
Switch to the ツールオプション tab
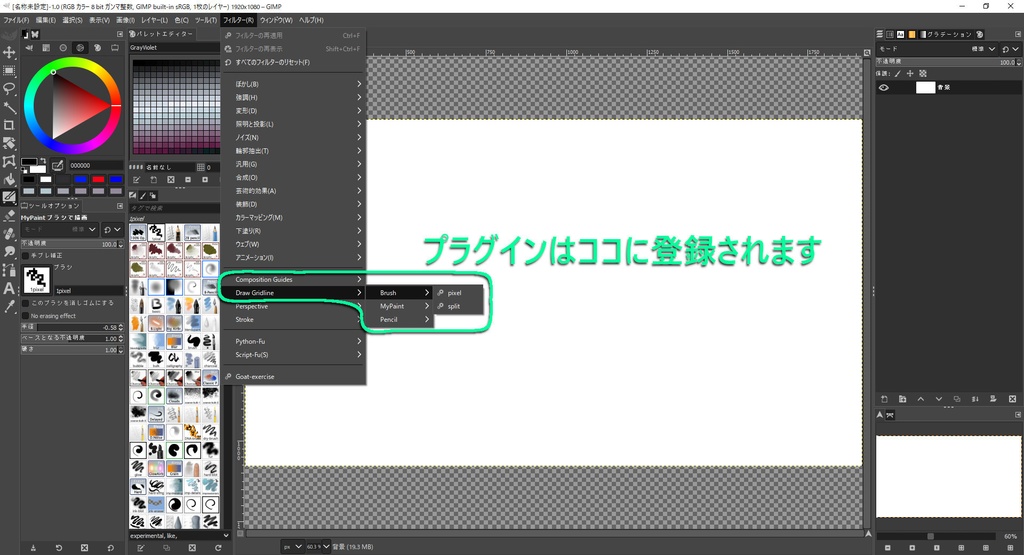(x=51, y=206)
